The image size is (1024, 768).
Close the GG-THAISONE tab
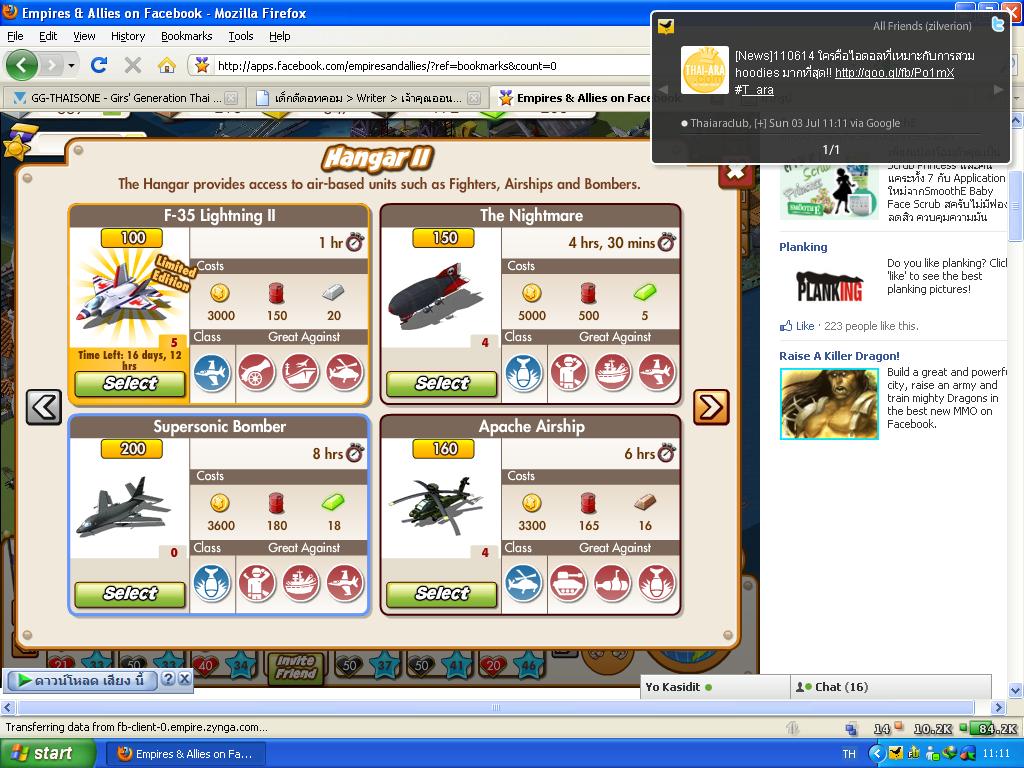tap(231, 98)
